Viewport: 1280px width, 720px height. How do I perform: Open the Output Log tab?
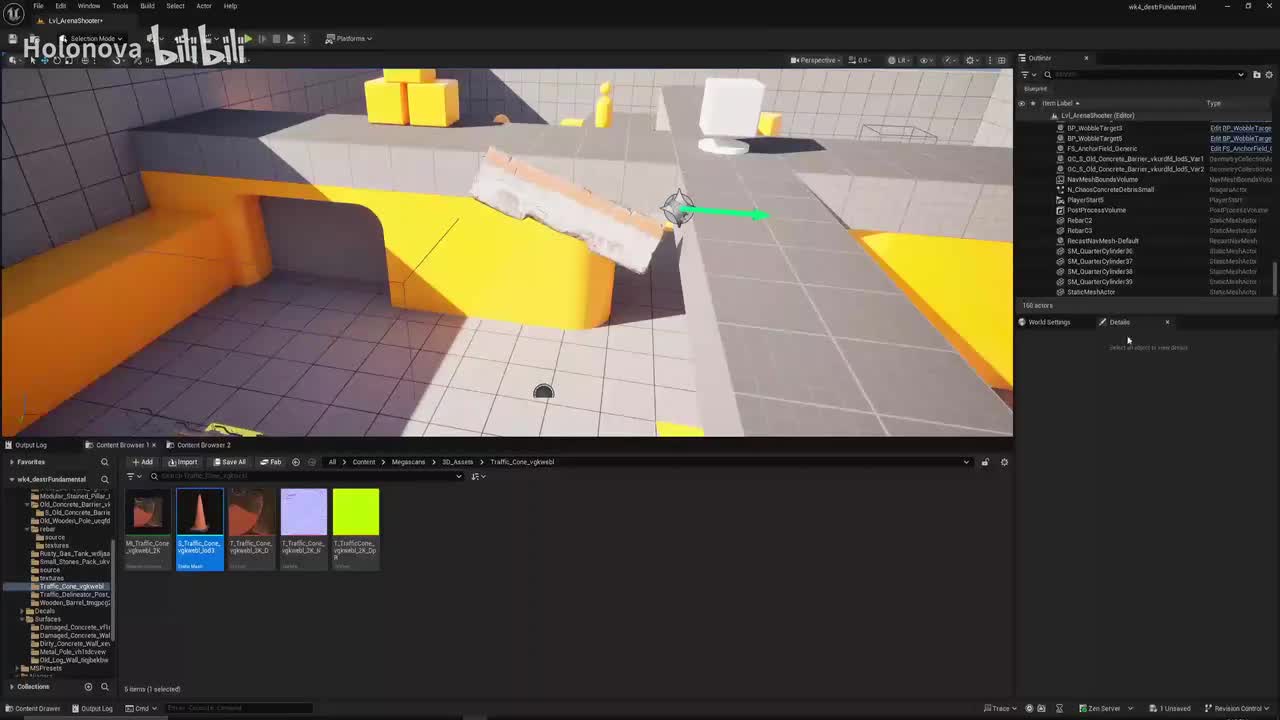[x=26, y=445]
